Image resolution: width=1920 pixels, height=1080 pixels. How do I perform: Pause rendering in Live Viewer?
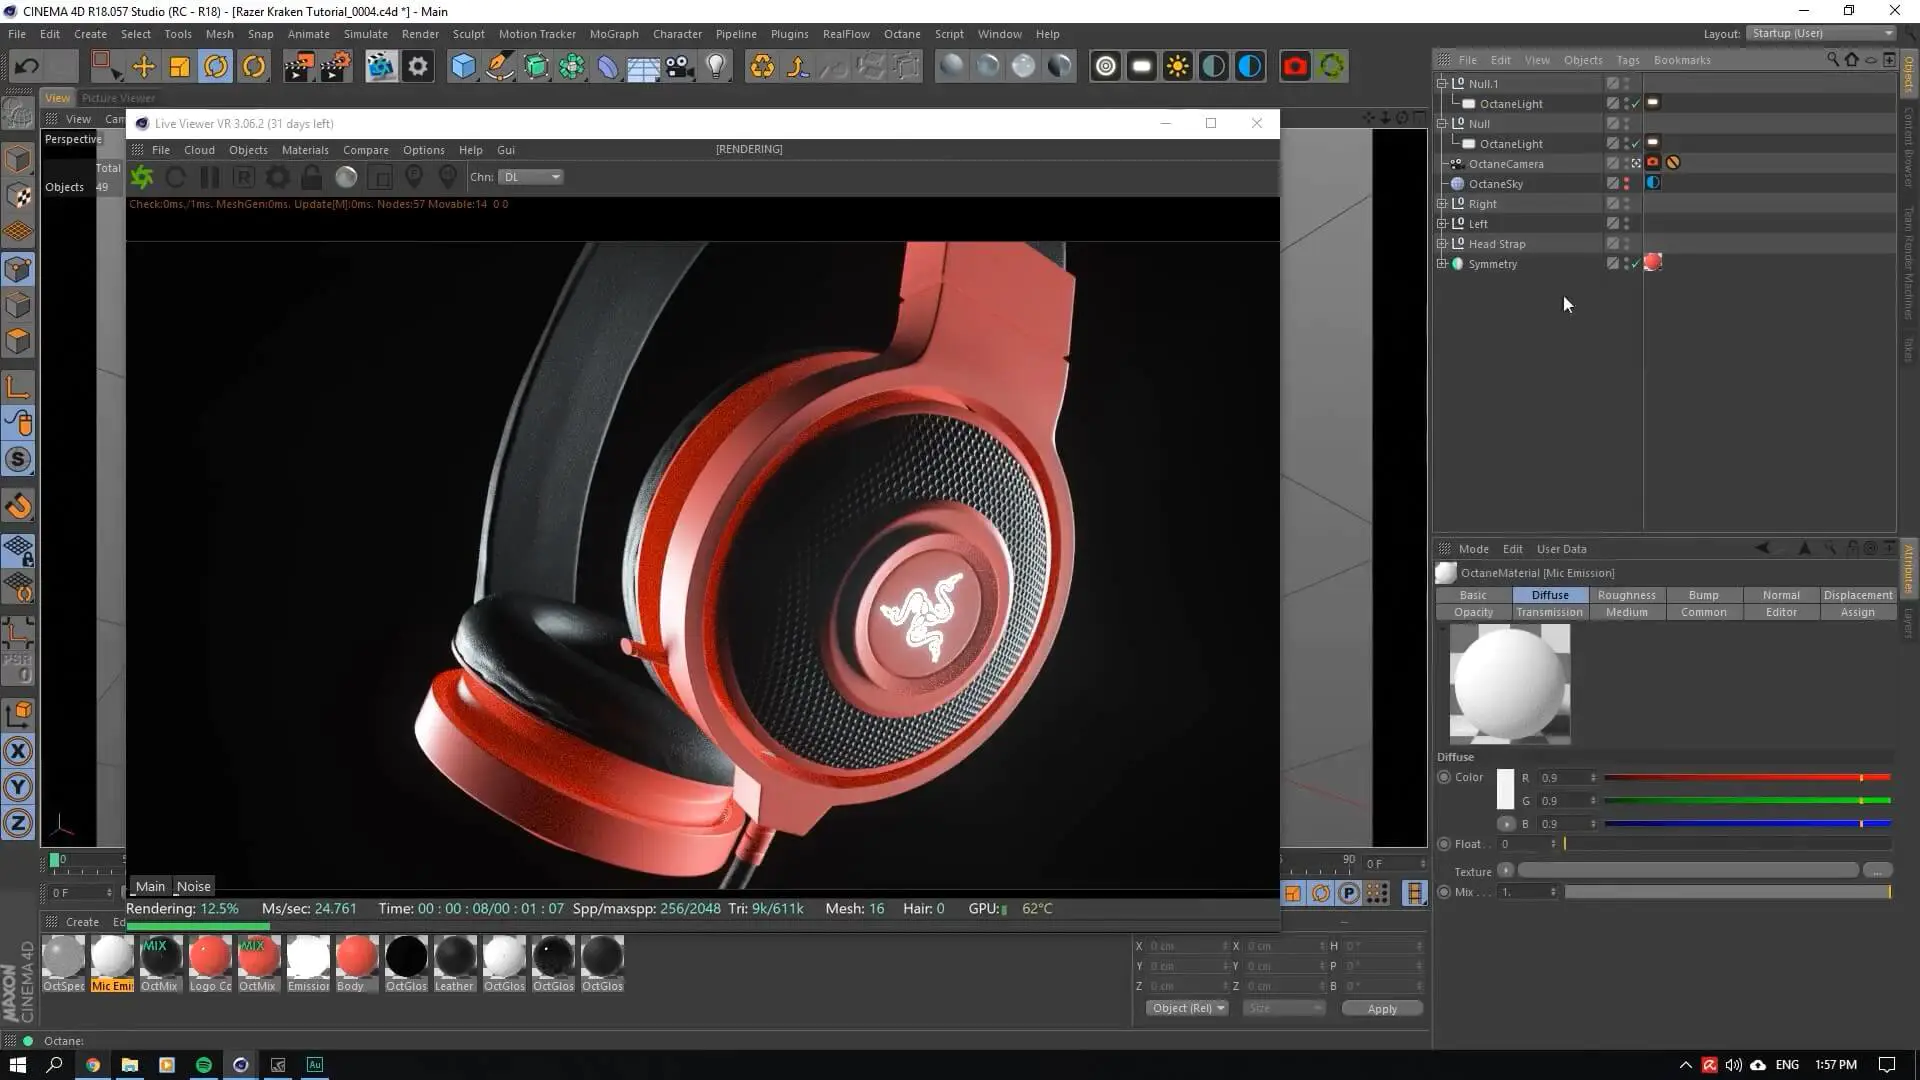[209, 177]
